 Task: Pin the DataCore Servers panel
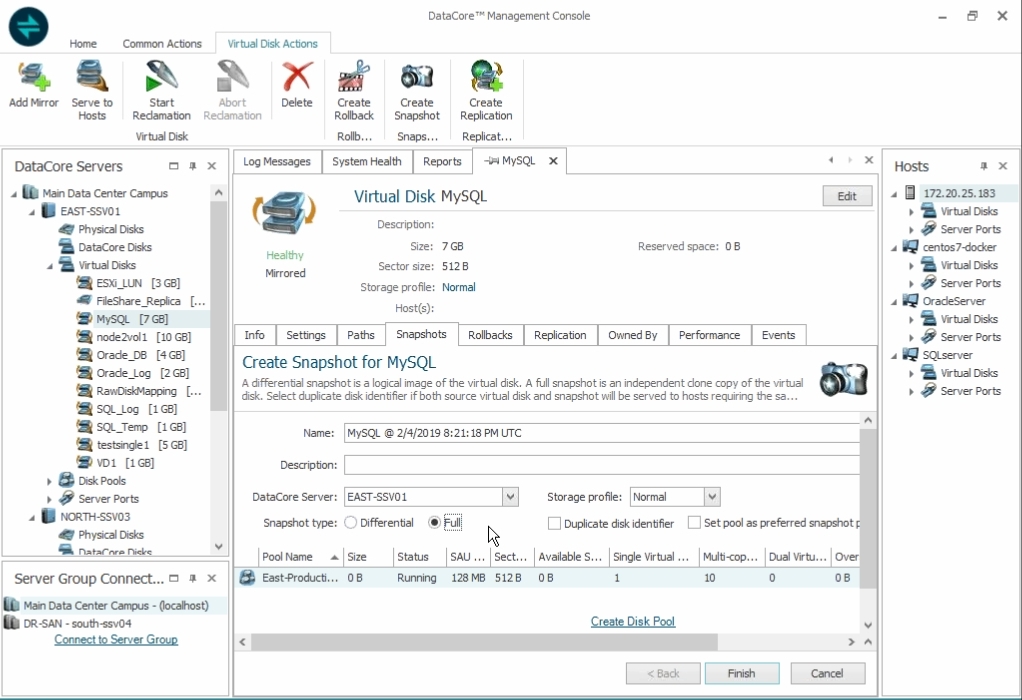[x=192, y=166]
